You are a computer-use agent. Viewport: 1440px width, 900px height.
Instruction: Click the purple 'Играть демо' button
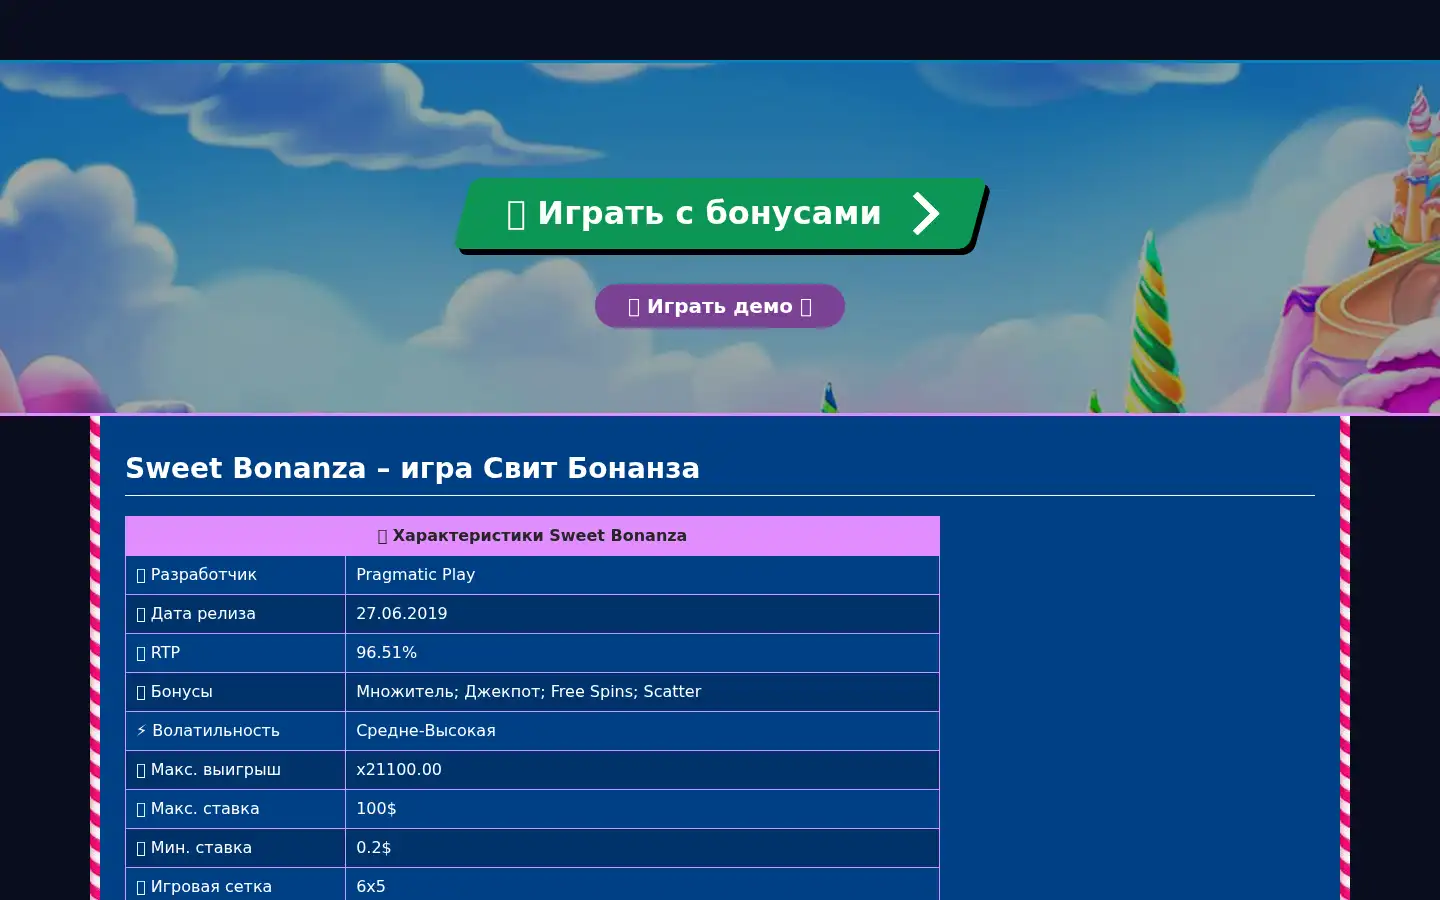pyautogui.click(x=720, y=306)
